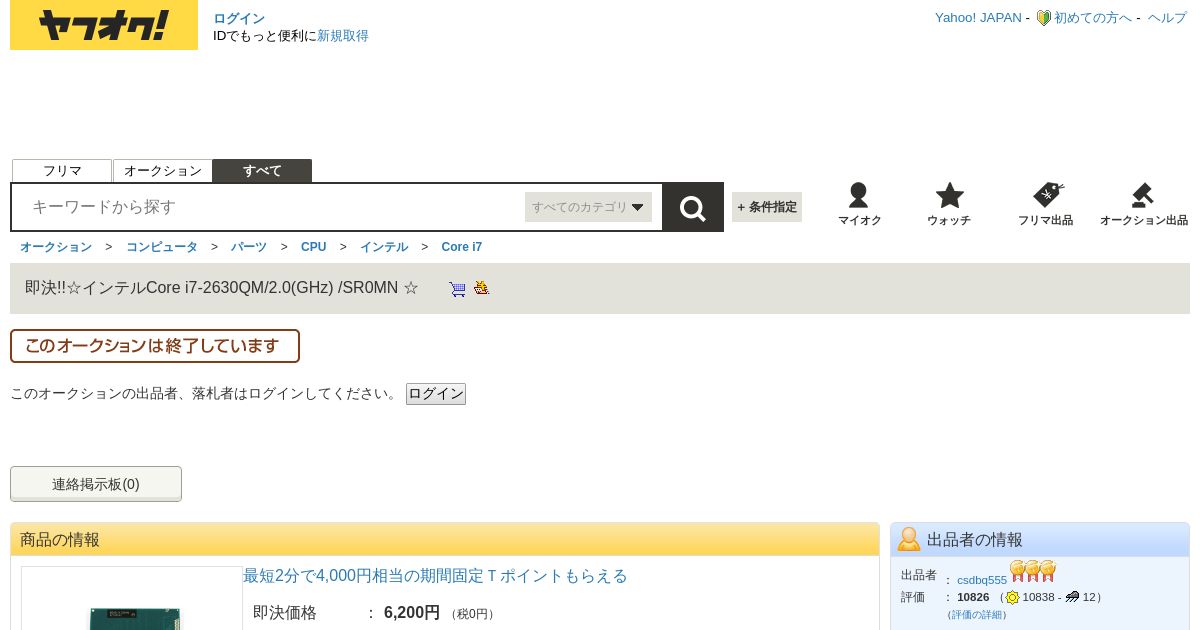The height and width of the screenshot is (630, 1200).
Task: Go to インテル breadcrumb
Action: coord(384,247)
